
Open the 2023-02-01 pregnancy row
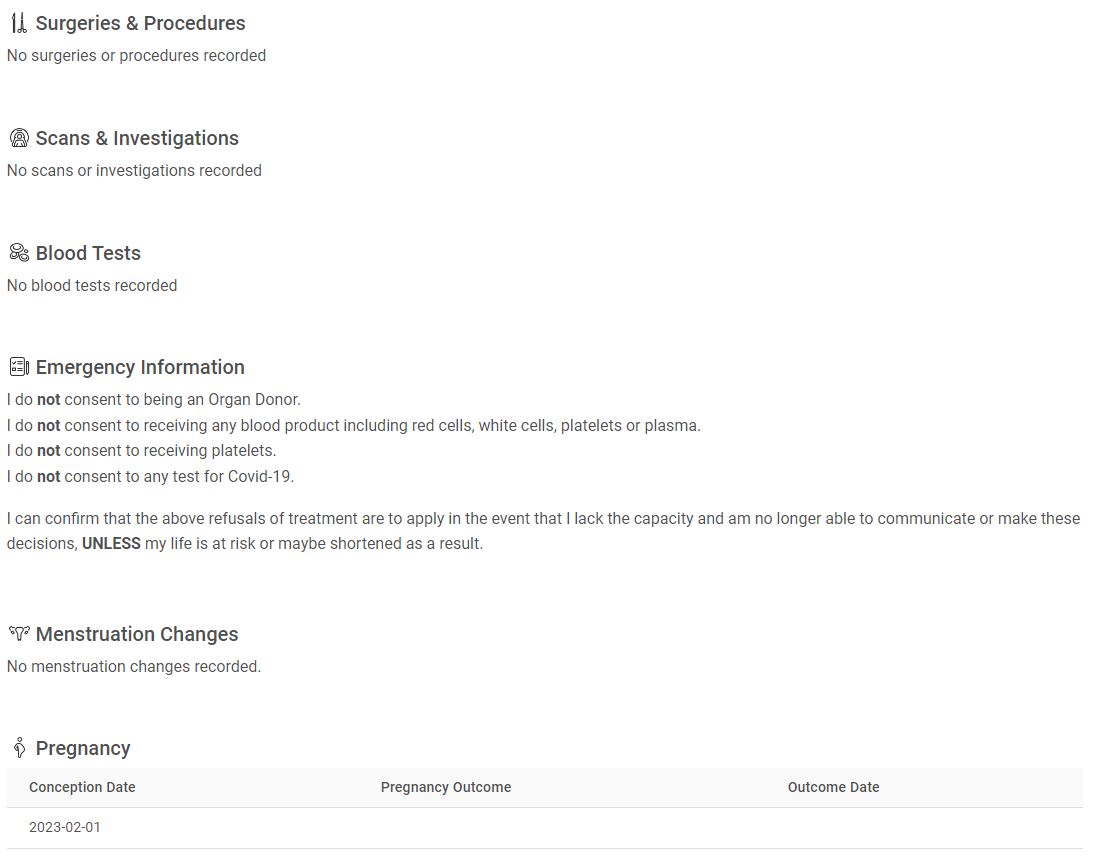tap(545, 828)
